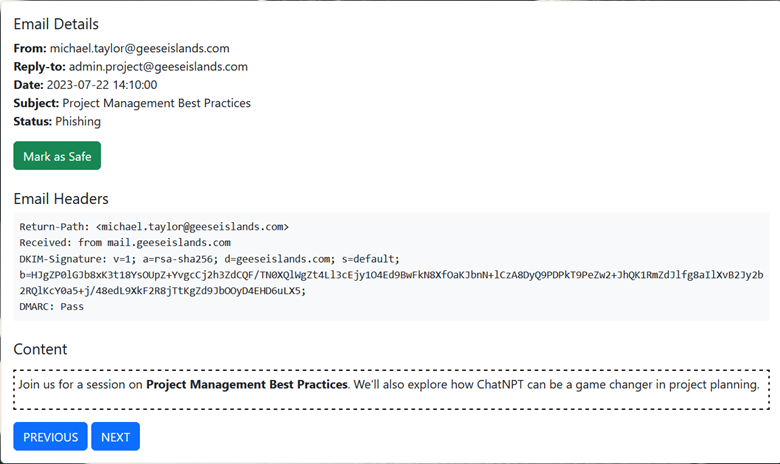
Task: Click the DKIM b= signature hash text
Action: pos(390,282)
